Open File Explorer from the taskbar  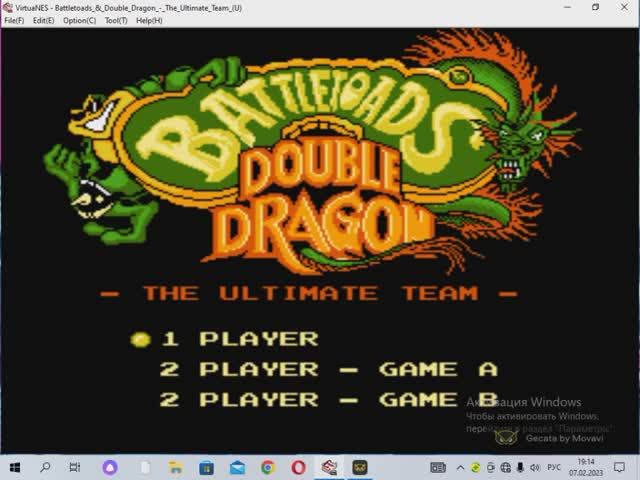[176, 467]
